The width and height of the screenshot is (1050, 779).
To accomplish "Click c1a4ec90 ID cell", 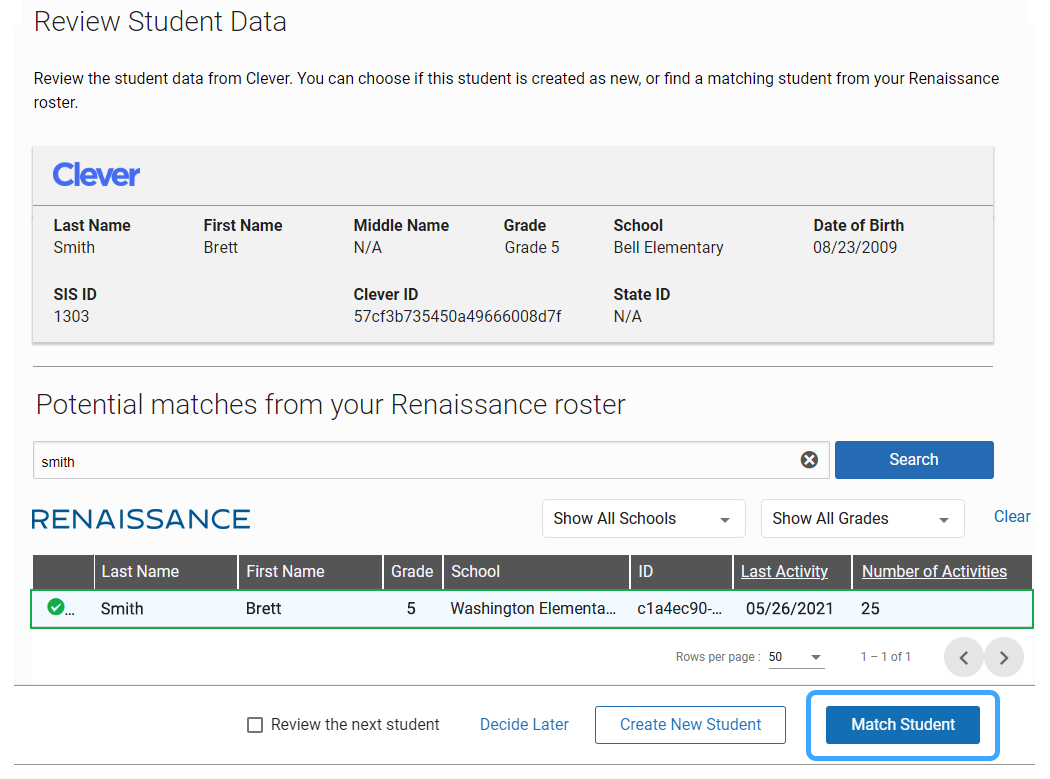I will pos(680,609).
